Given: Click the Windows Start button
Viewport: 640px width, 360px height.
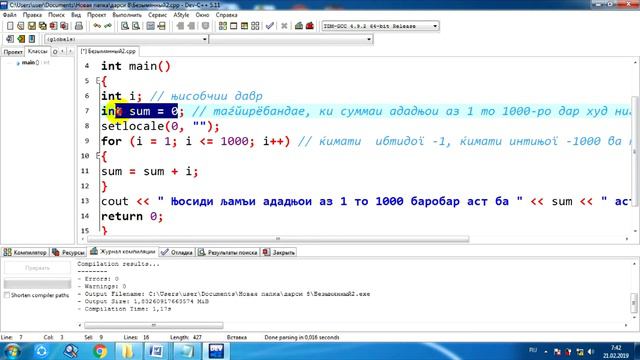Looking at the screenshot, I should pyautogui.click(x=12, y=351).
